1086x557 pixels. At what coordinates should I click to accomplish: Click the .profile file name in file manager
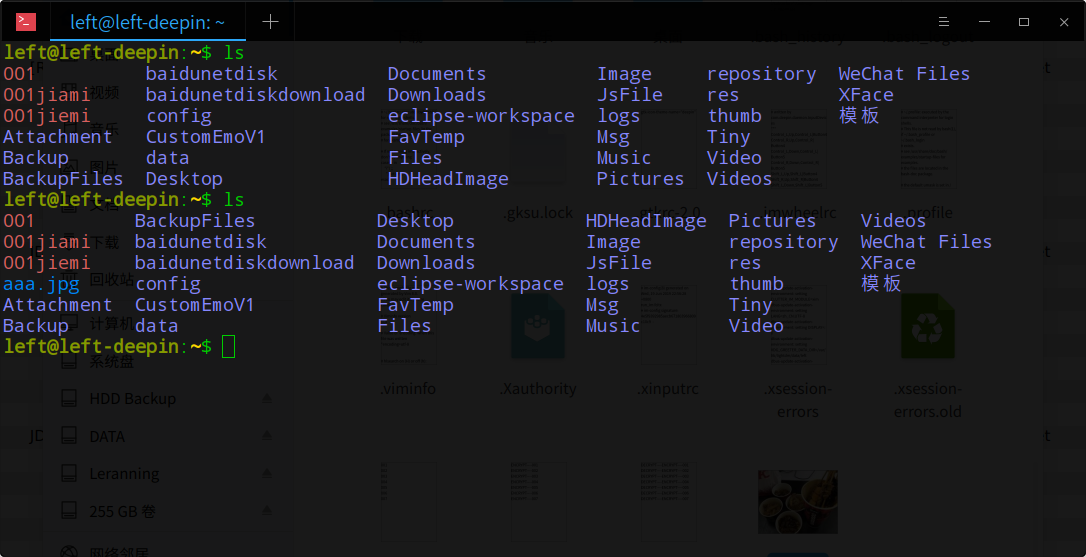pyautogui.click(x=927, y=213)
